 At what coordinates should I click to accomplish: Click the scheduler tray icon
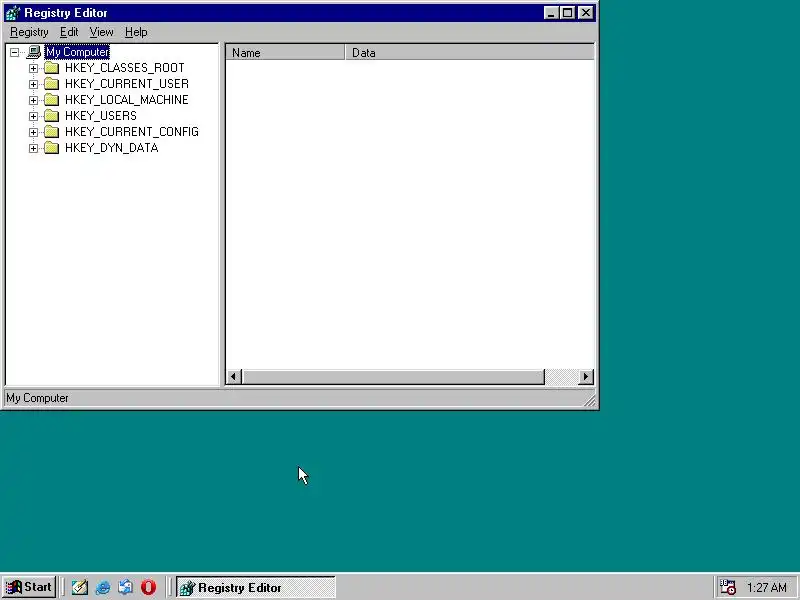pyautogui.click(x=727, y=587)
